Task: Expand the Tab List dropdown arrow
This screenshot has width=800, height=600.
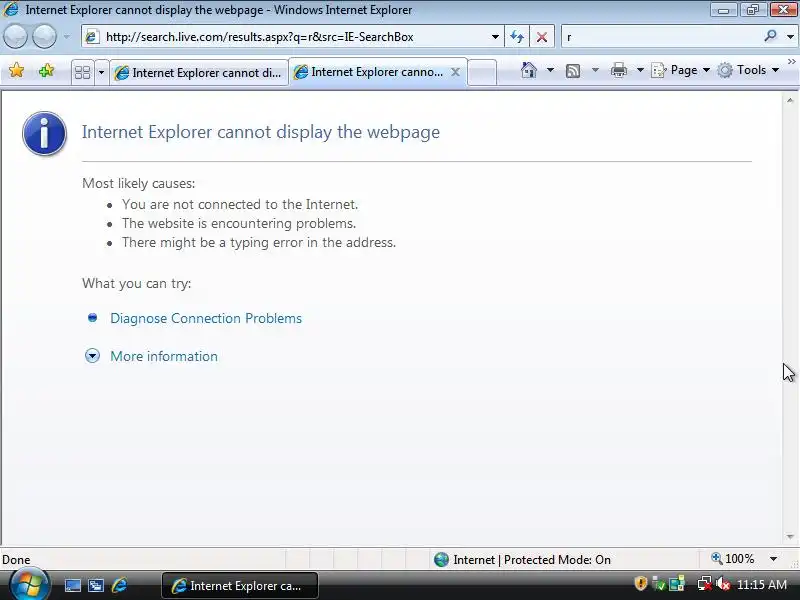Action: tap(101, 72)
